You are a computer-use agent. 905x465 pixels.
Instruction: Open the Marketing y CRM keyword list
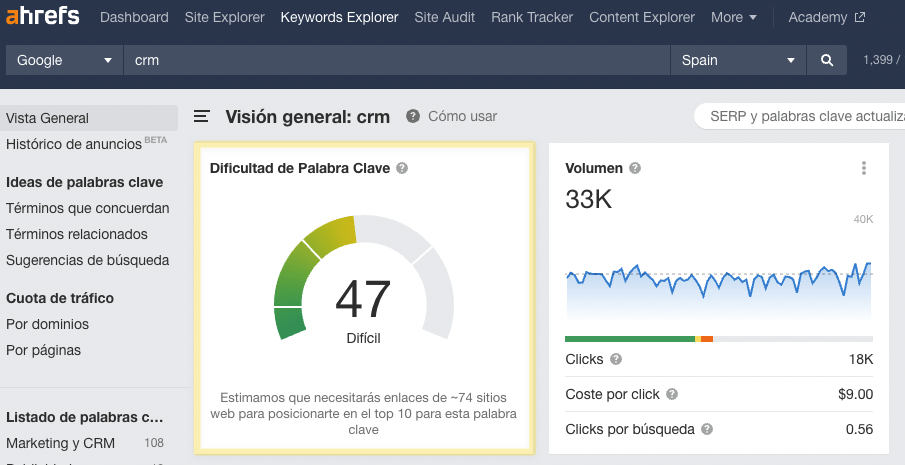click(x=61, y=443)
